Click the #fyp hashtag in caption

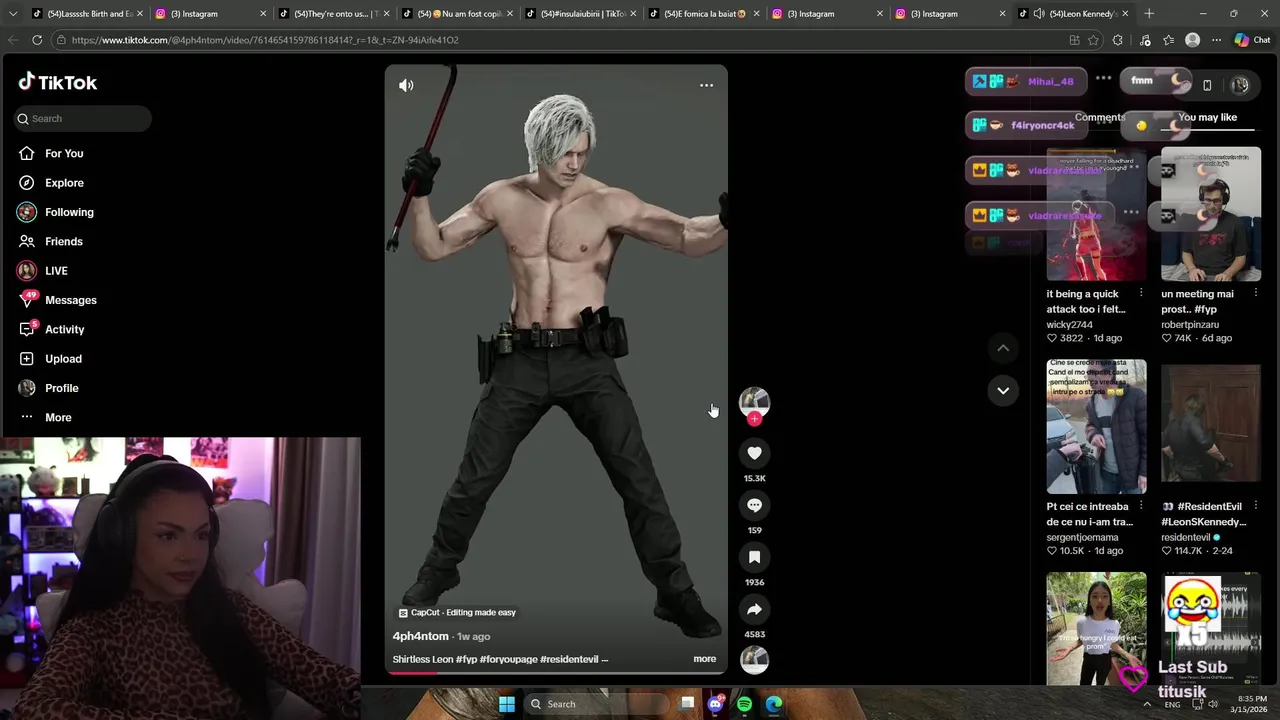click(466, 659)
